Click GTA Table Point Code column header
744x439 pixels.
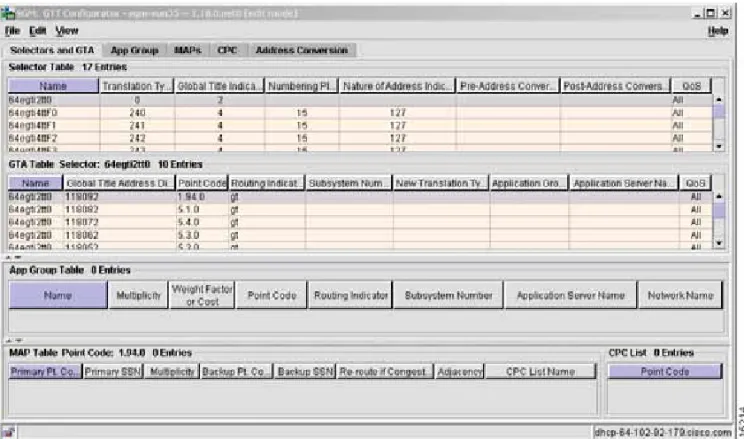click(202, 183)
